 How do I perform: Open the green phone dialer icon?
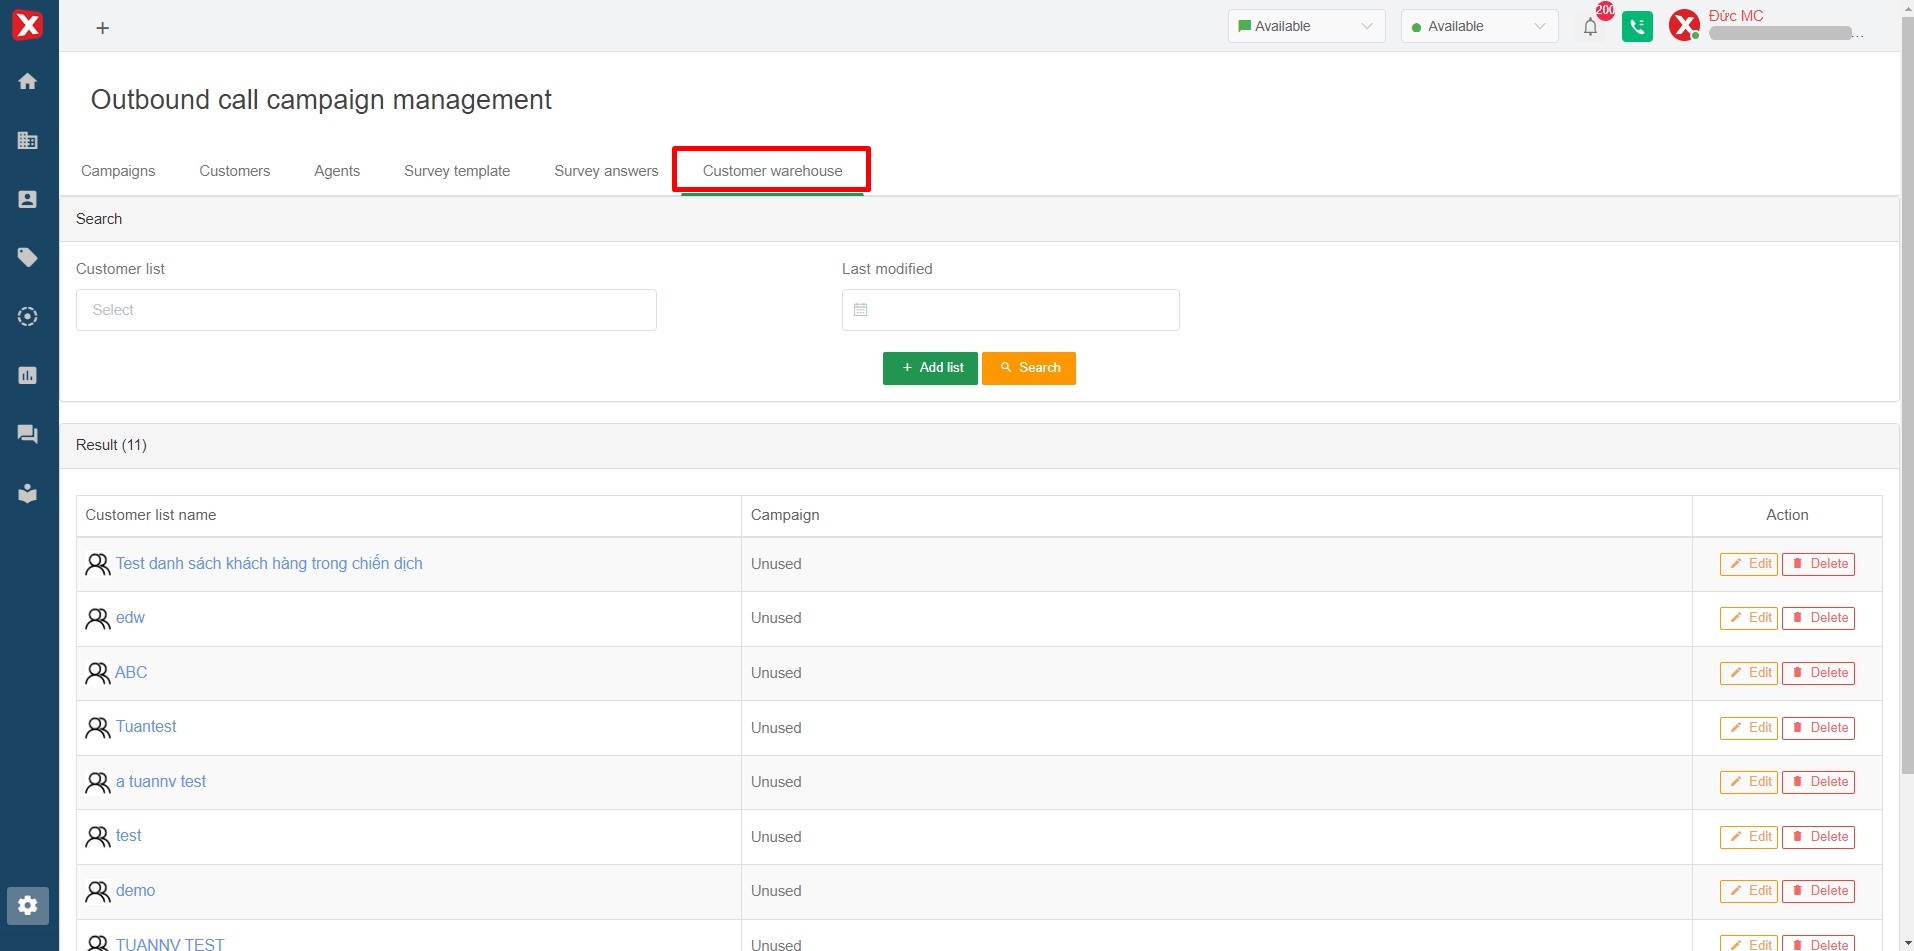coord(1637,27)
